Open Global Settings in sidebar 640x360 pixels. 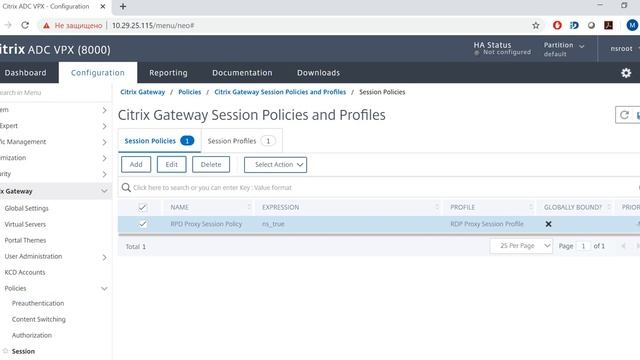[x=27, y=208]
